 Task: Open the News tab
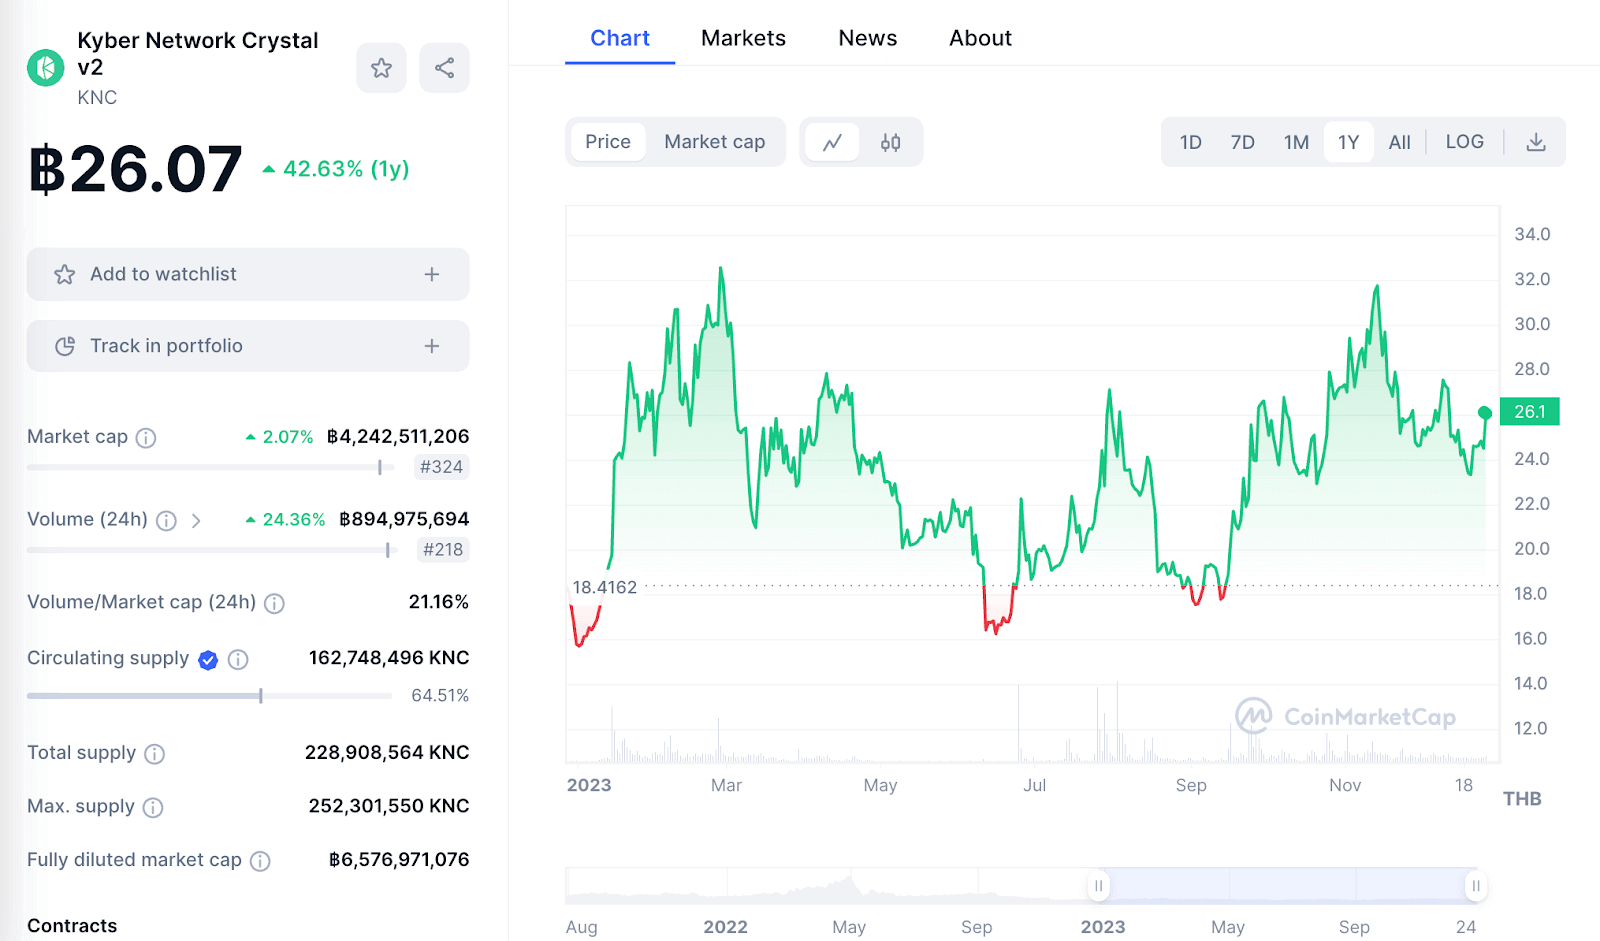[x=867, y=38]
